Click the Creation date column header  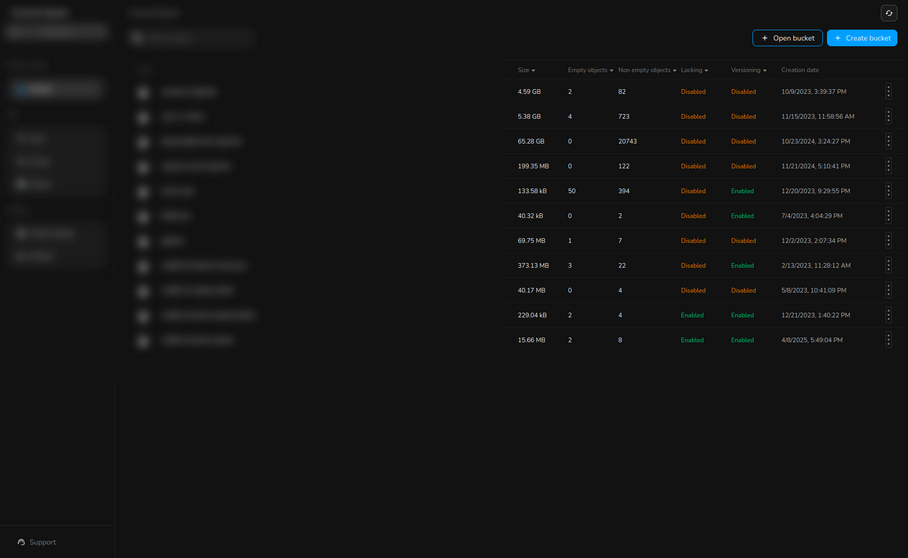click(800, 70)
